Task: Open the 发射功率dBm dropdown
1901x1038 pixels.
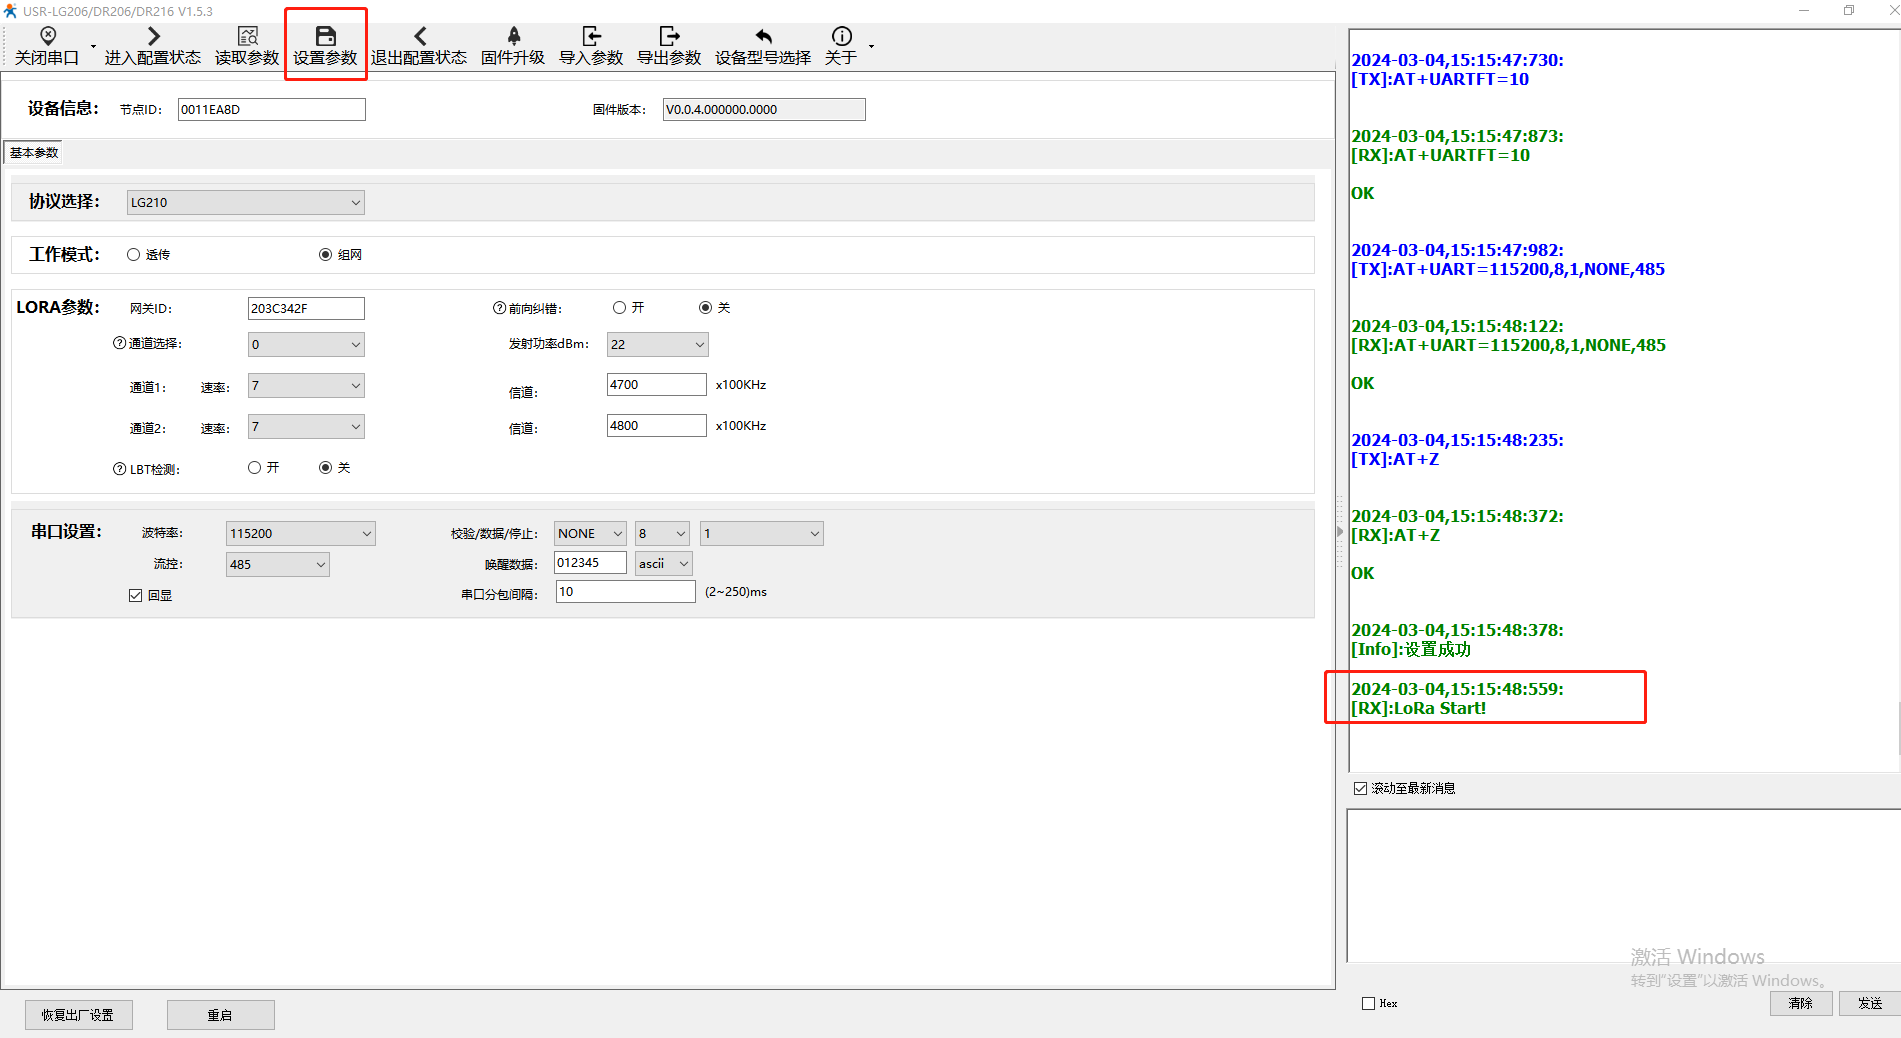Action: tap(658, 344)
